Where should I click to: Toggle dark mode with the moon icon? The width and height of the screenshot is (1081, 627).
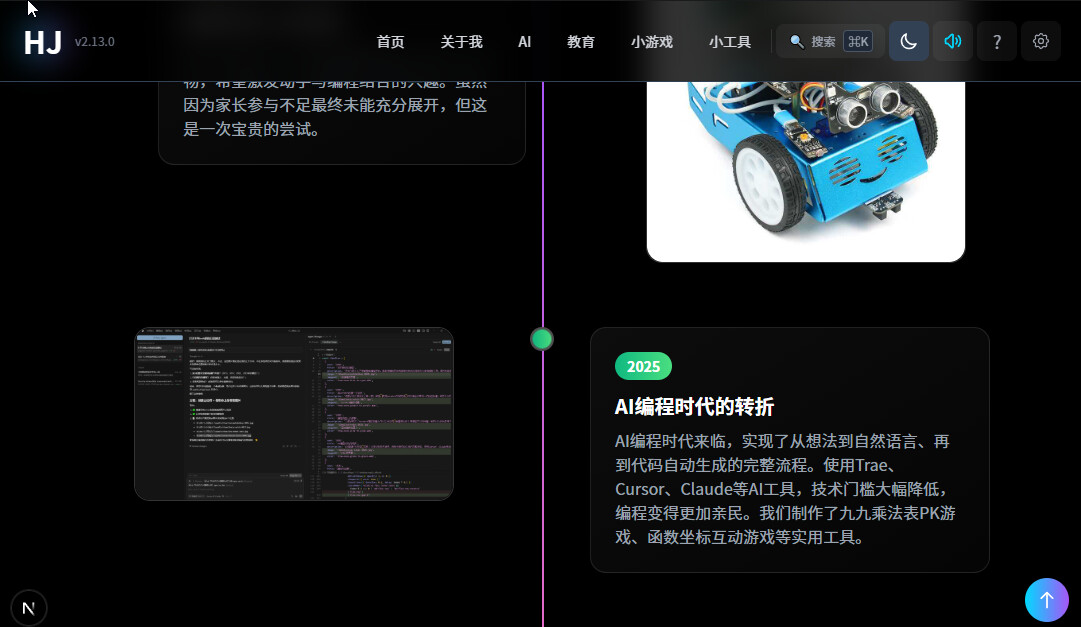[908, 41]
